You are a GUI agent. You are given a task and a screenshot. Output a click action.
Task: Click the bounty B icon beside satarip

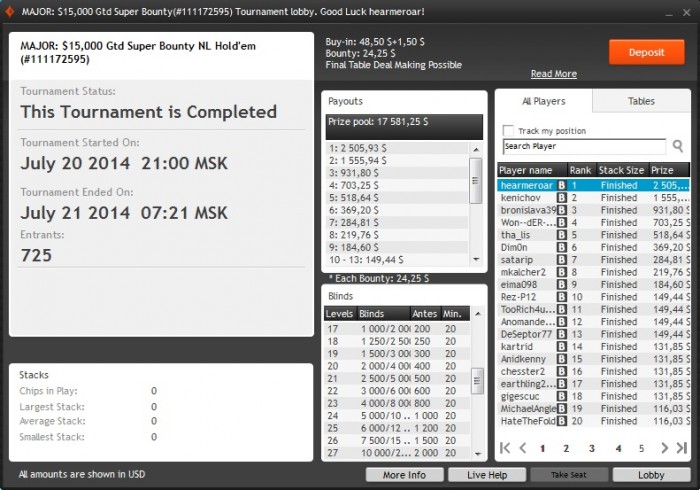(x=562, y=260)
